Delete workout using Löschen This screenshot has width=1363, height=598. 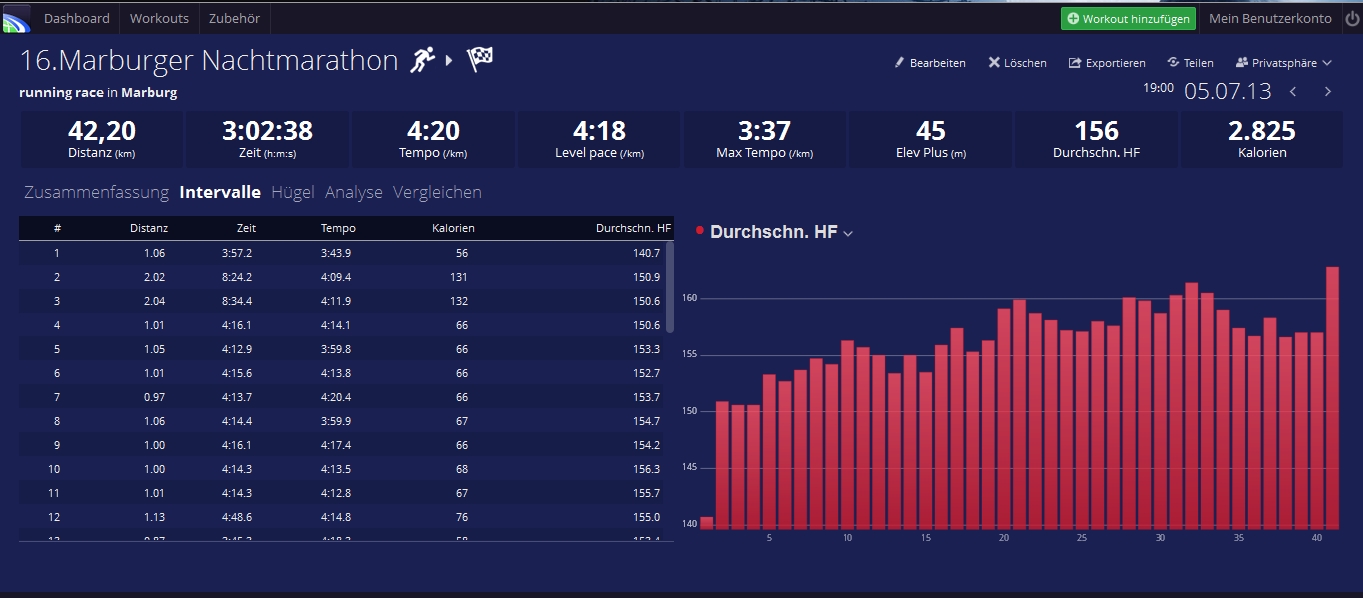[x=1017, y=63]
